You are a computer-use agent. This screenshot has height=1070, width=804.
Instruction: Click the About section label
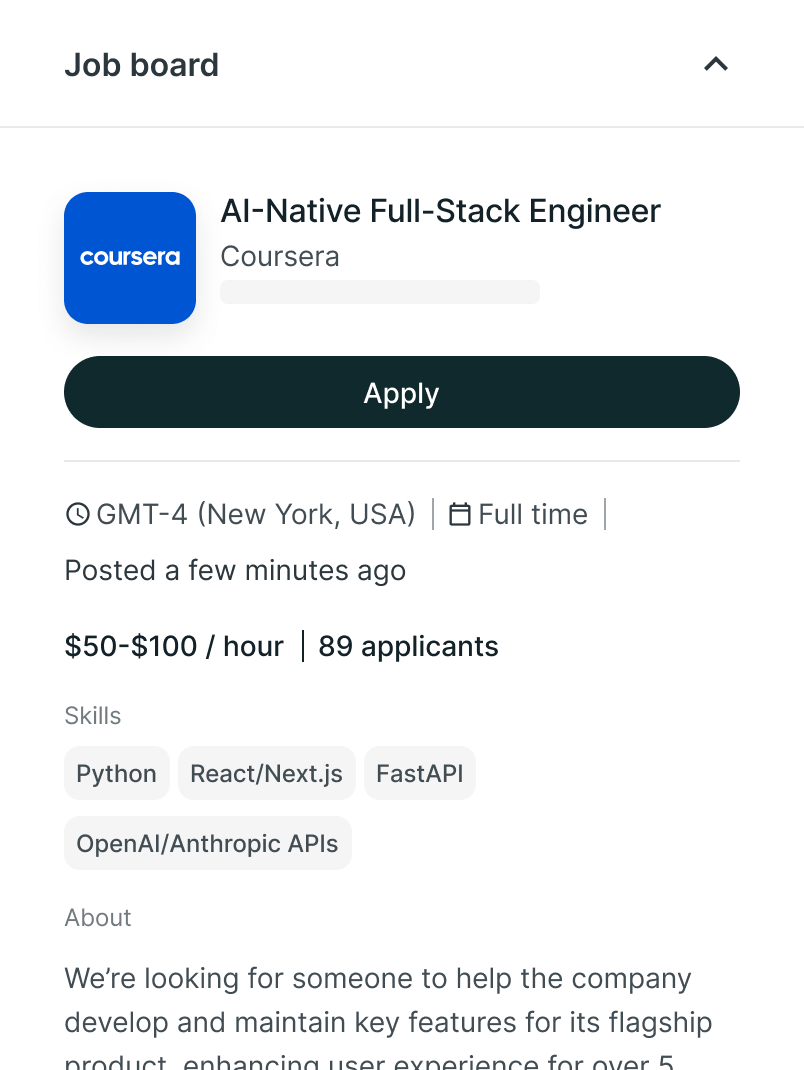click(98, 918)
